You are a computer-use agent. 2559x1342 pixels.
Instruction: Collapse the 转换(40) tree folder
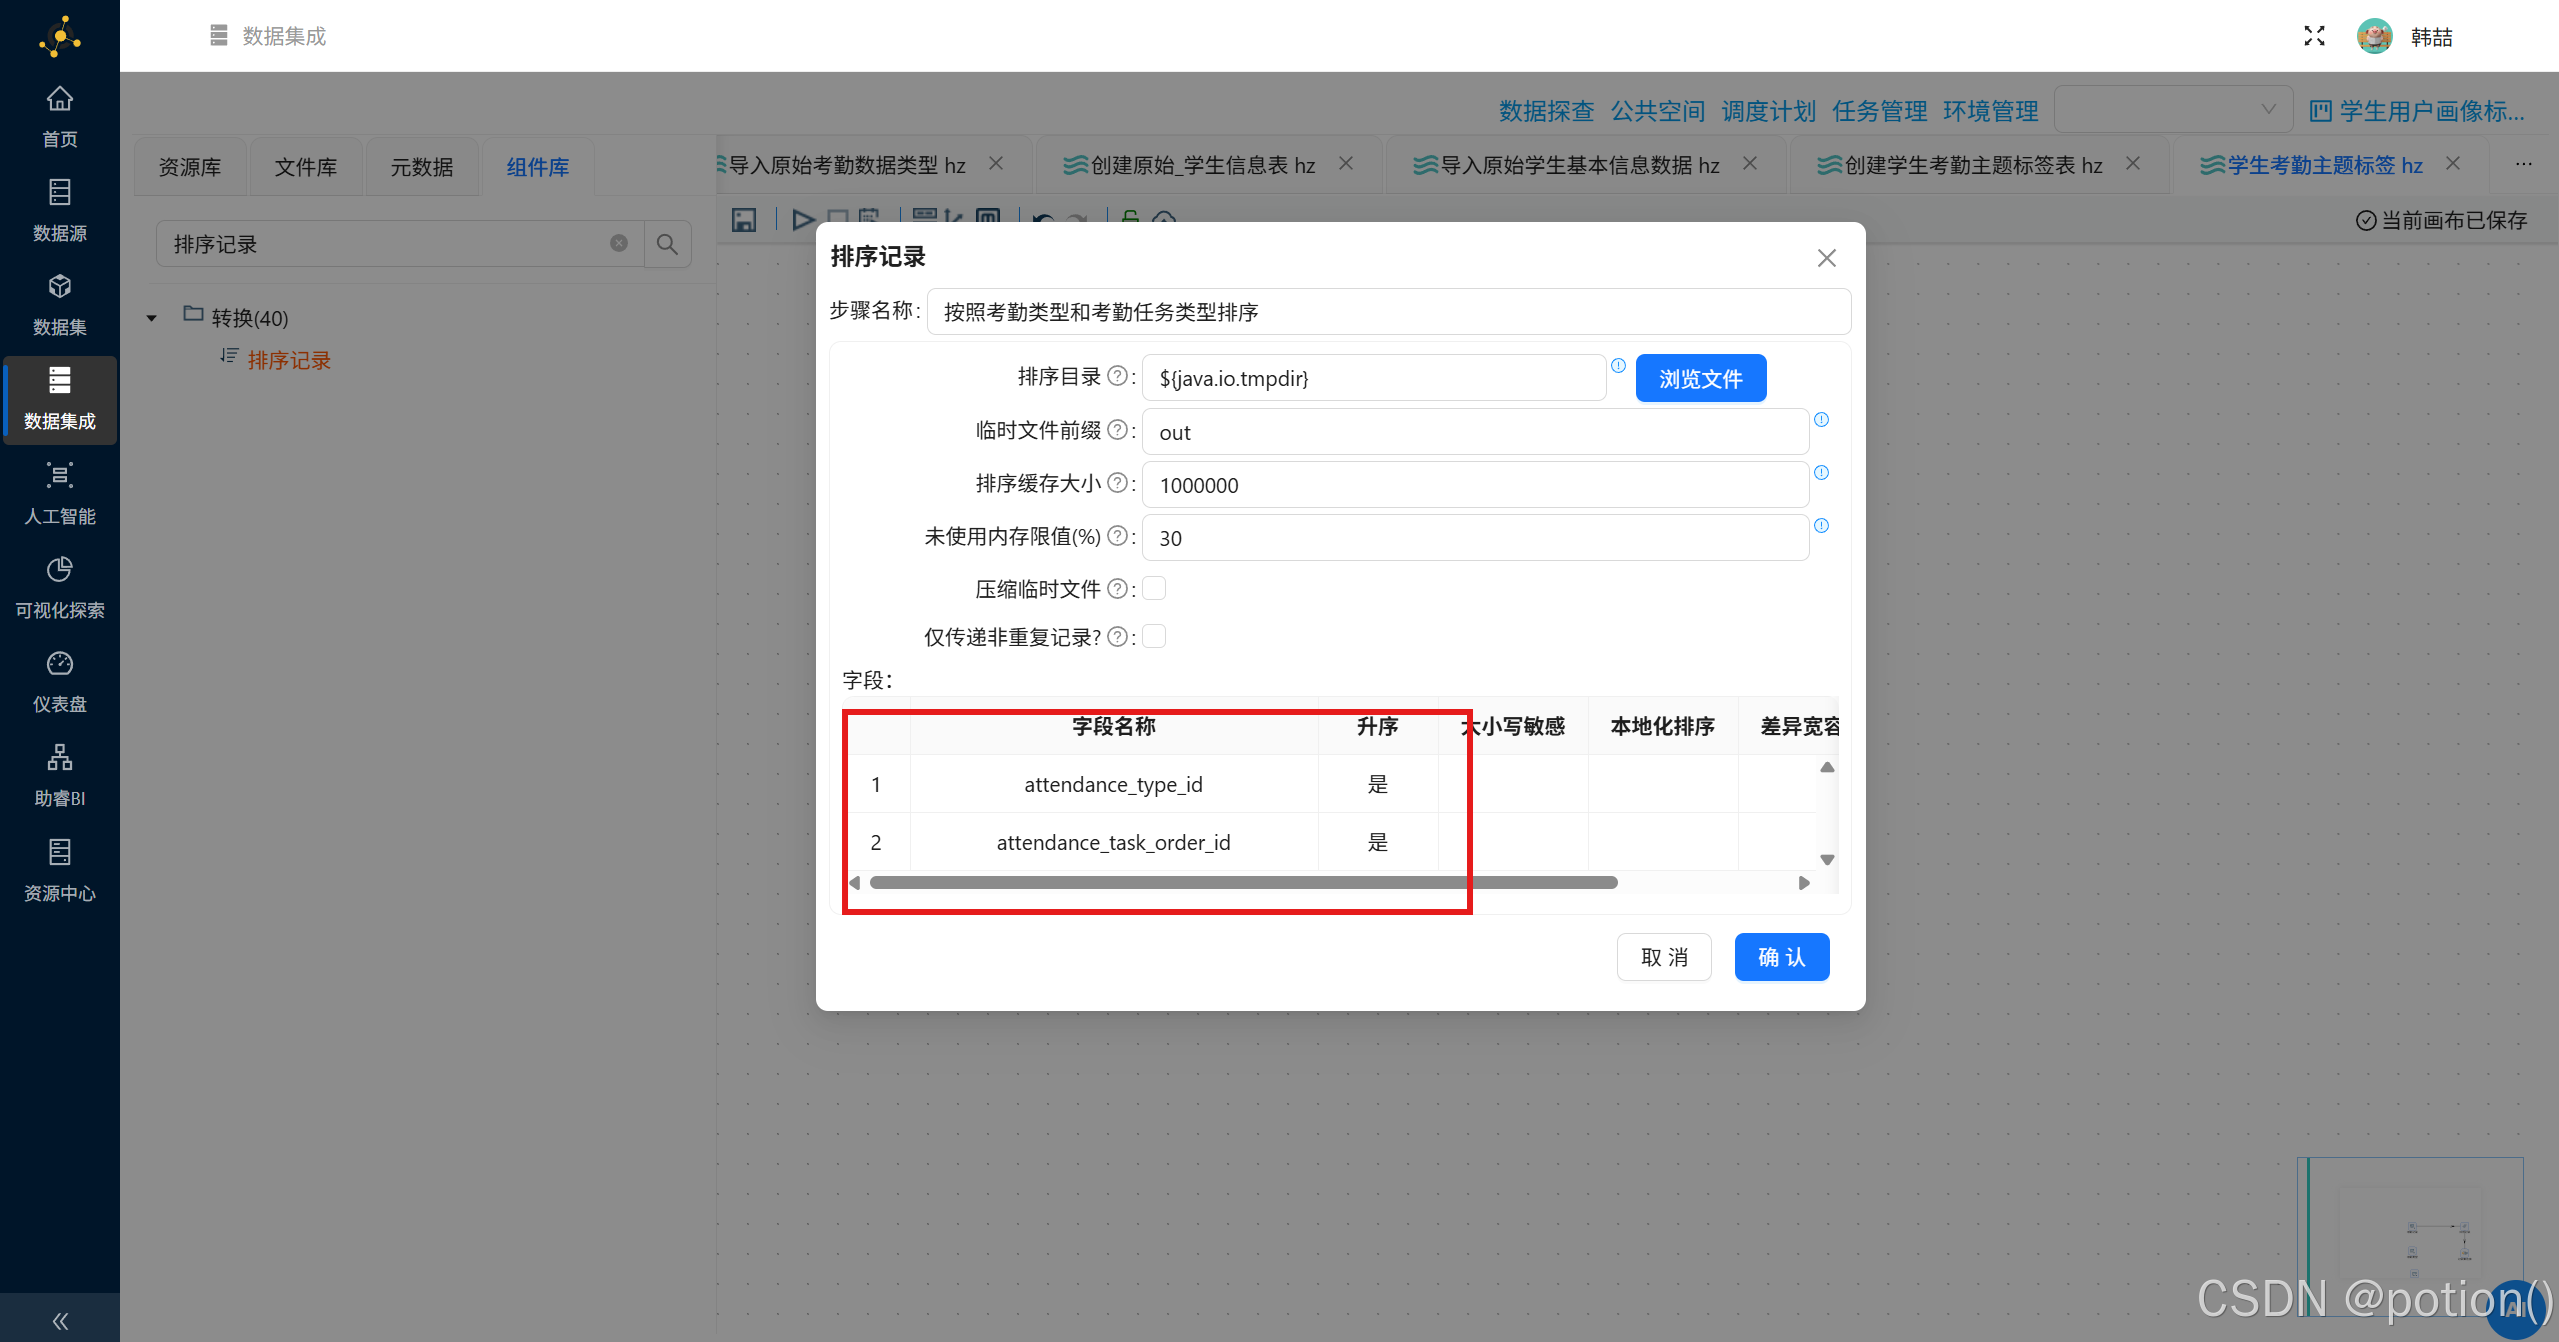[152, 318]
